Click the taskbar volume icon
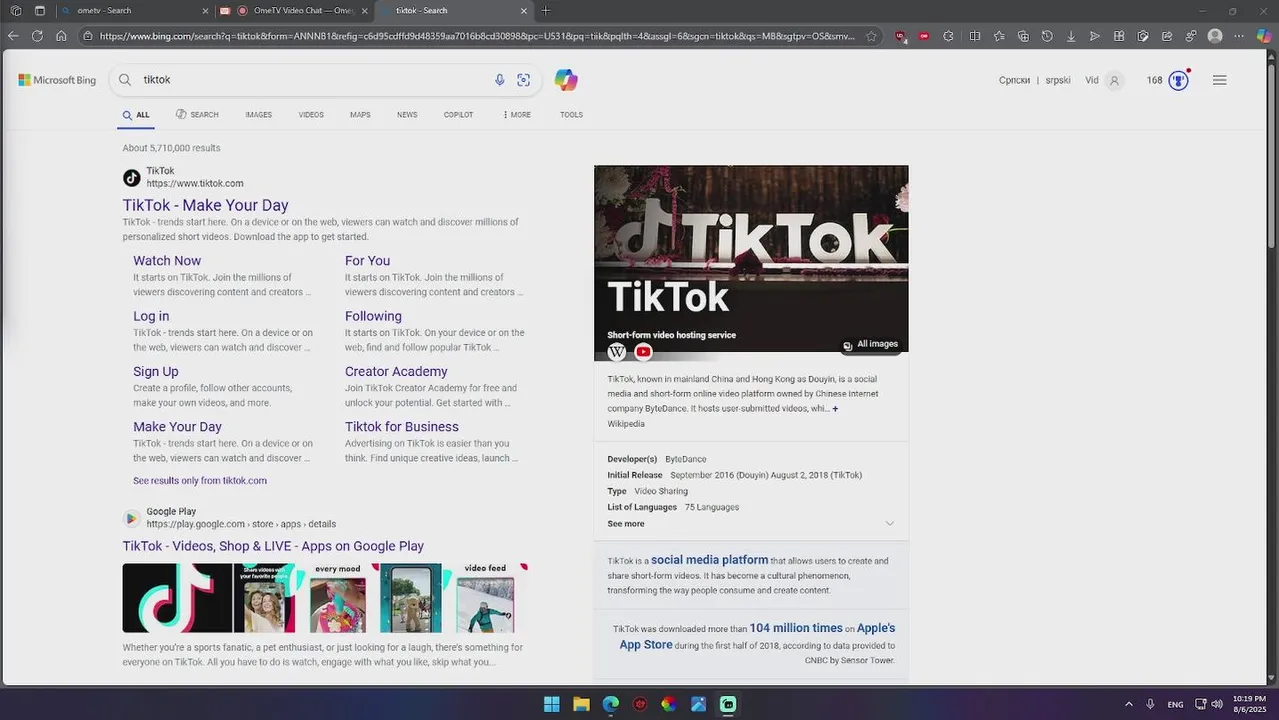The image size is (1279, 720). click(1217, 704)
